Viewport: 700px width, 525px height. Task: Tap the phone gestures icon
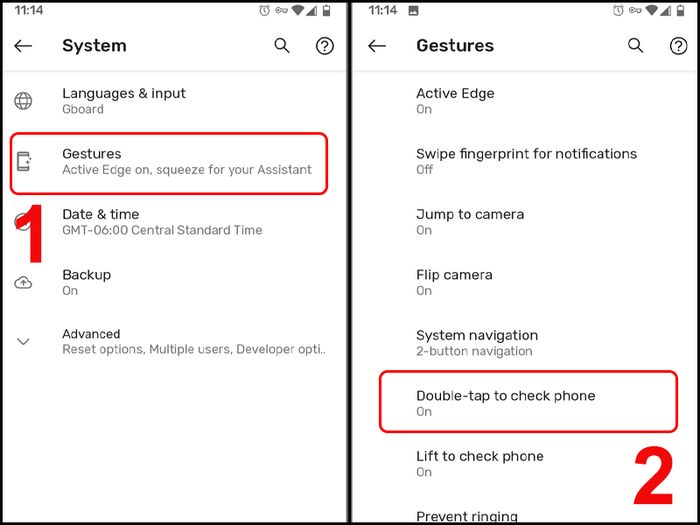click(24, 162)
